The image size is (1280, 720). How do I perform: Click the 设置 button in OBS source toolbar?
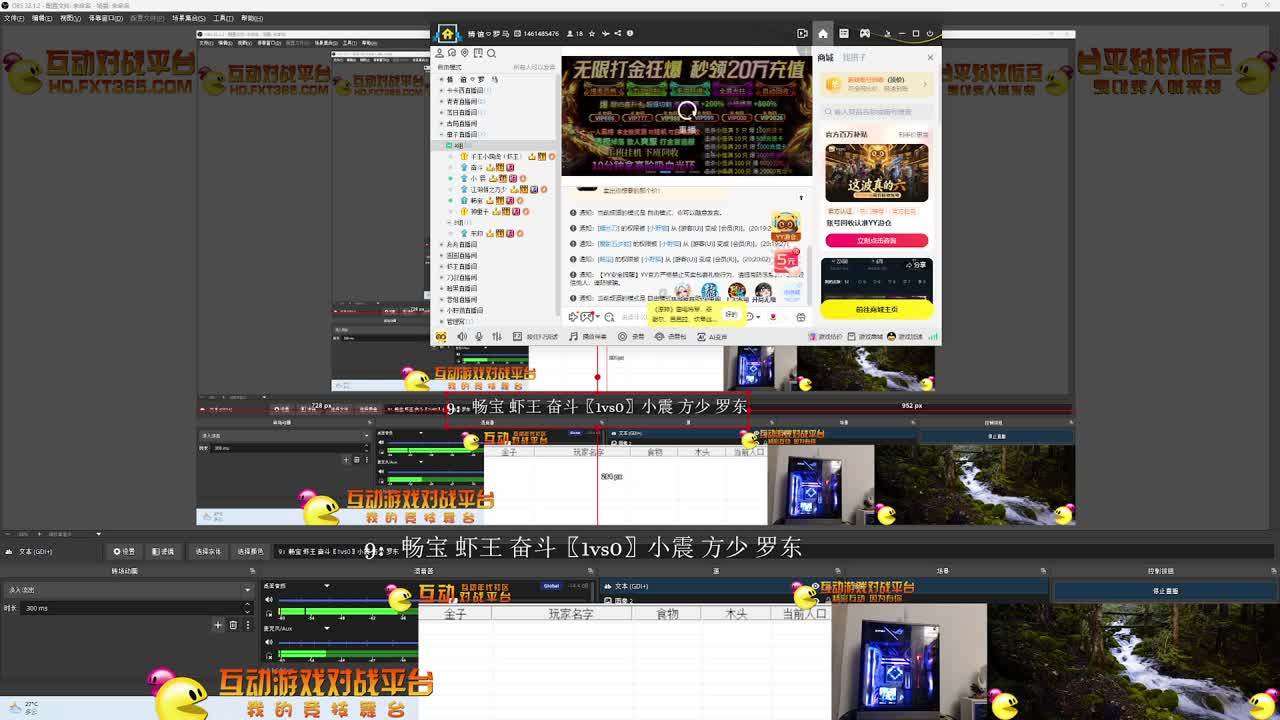pos(124,552)
